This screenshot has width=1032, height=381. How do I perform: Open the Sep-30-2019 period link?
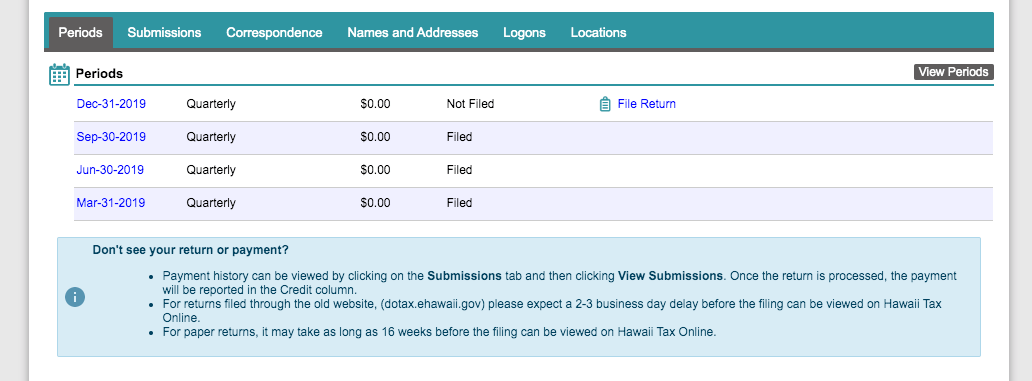pyautogui.click(x=111, y=137)
